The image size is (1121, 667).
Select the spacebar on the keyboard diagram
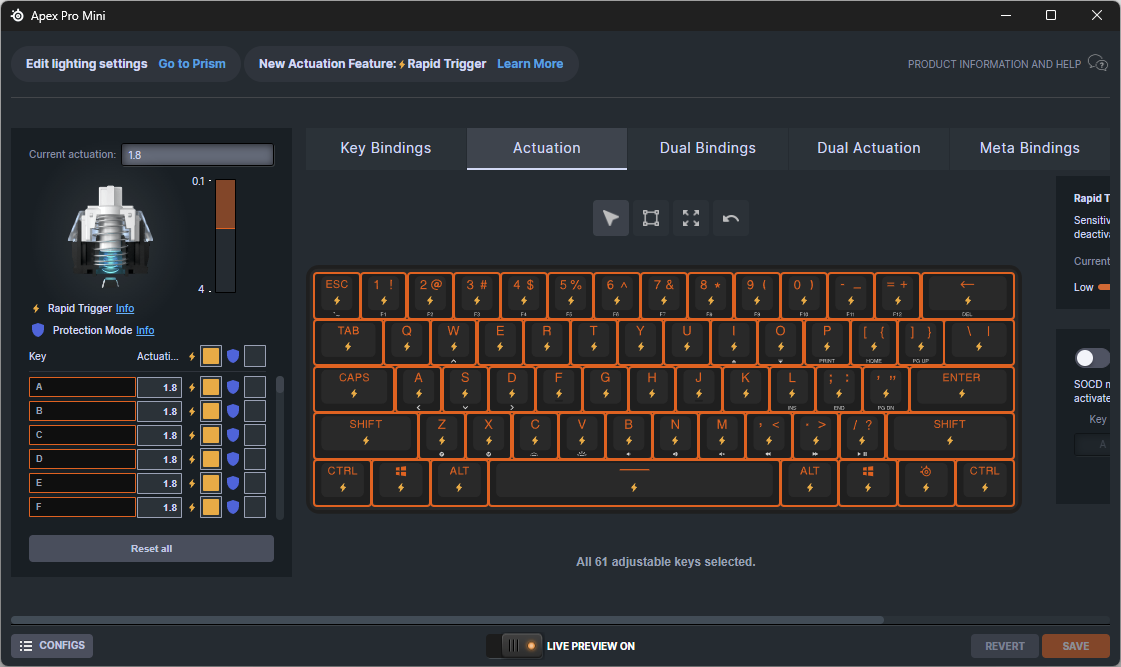click(x=634, y=483)
